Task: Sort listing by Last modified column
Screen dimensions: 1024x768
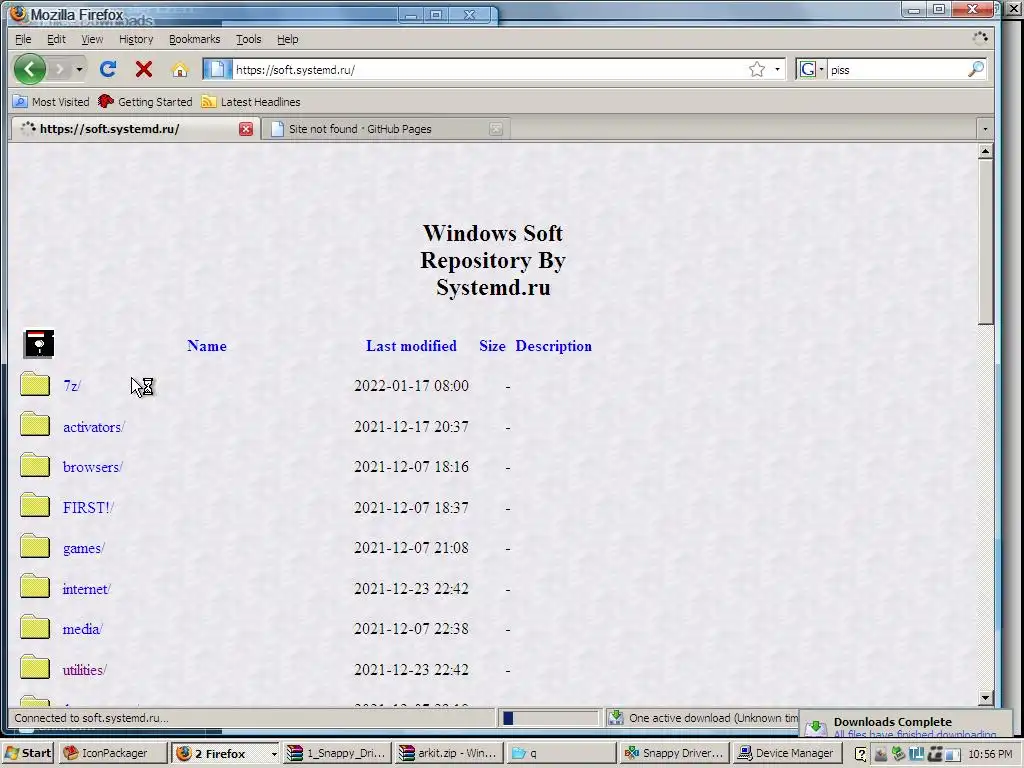Action: pyautogui.click(x=411, y=346)
